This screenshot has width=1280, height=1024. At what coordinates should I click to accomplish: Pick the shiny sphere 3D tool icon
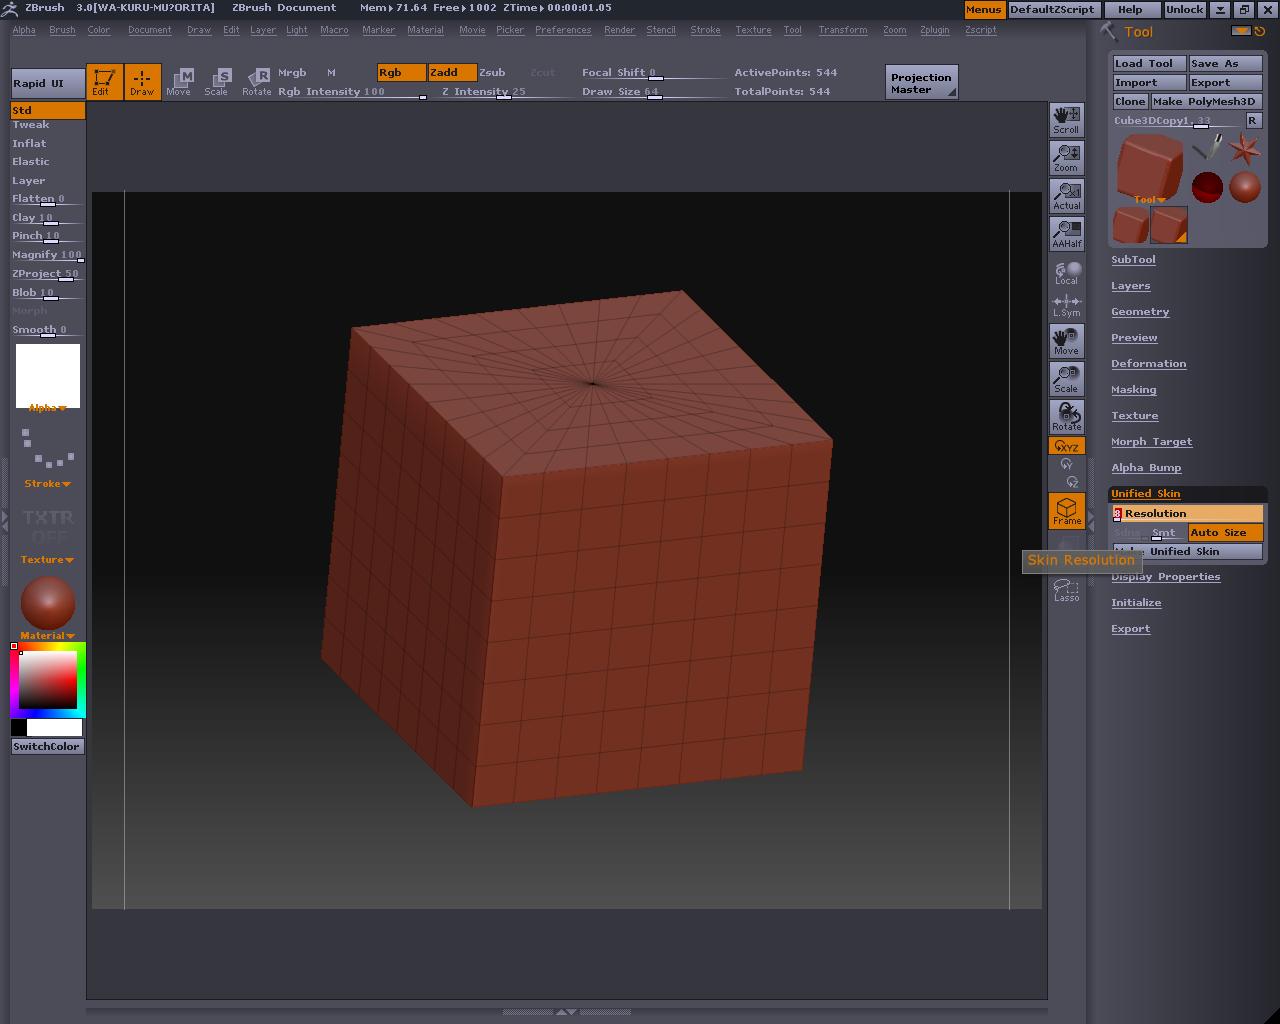click(x=1245, y=187)
